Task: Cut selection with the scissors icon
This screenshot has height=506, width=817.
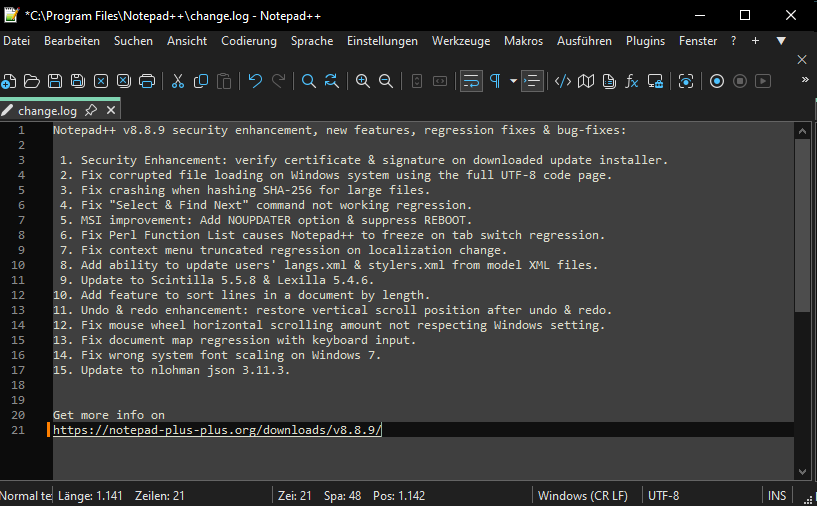Action: click(178, 81)
